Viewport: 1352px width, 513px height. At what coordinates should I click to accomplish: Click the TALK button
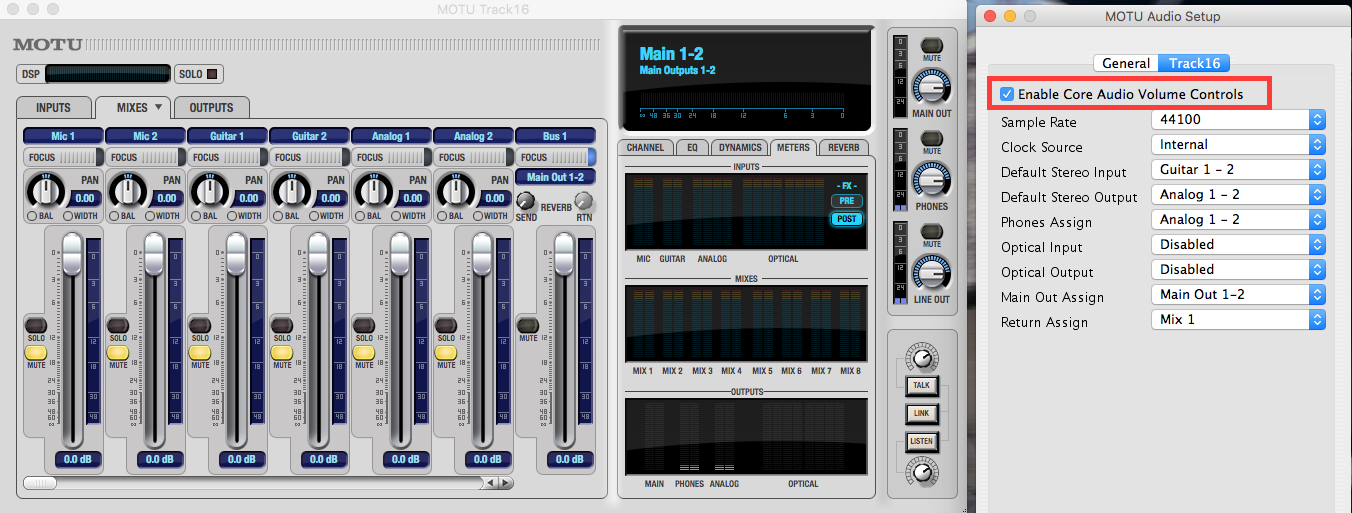[922, 386]
